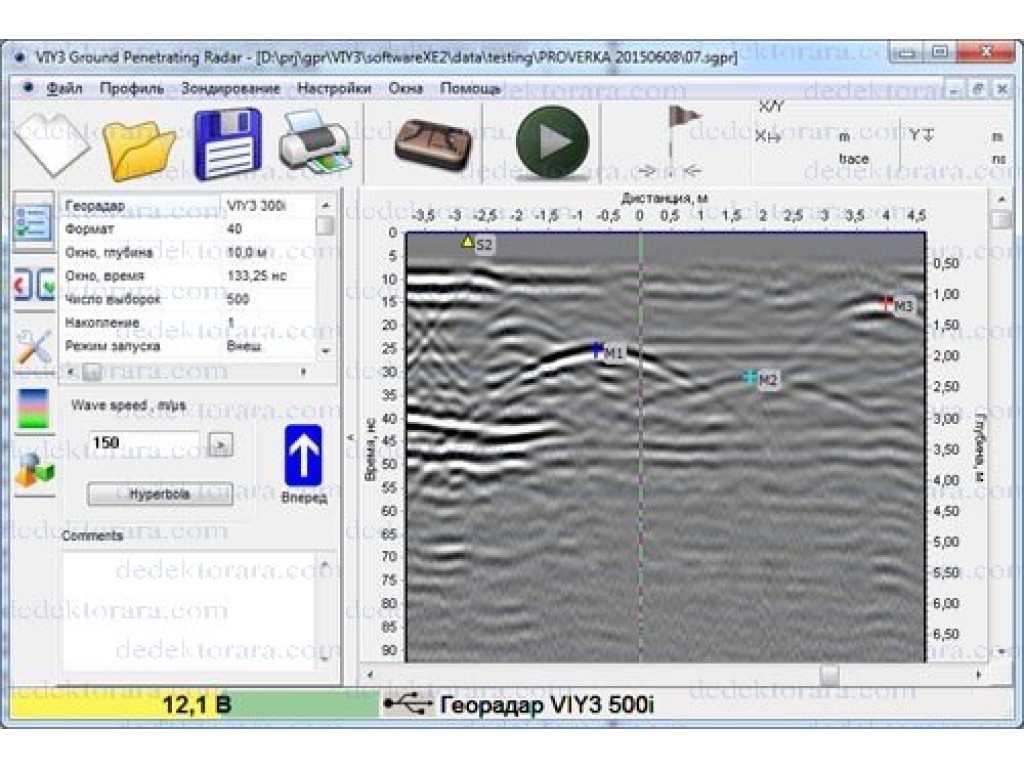1024x768 pixels.
Task: Click the Hyperbola button
Action: (160, 494)
